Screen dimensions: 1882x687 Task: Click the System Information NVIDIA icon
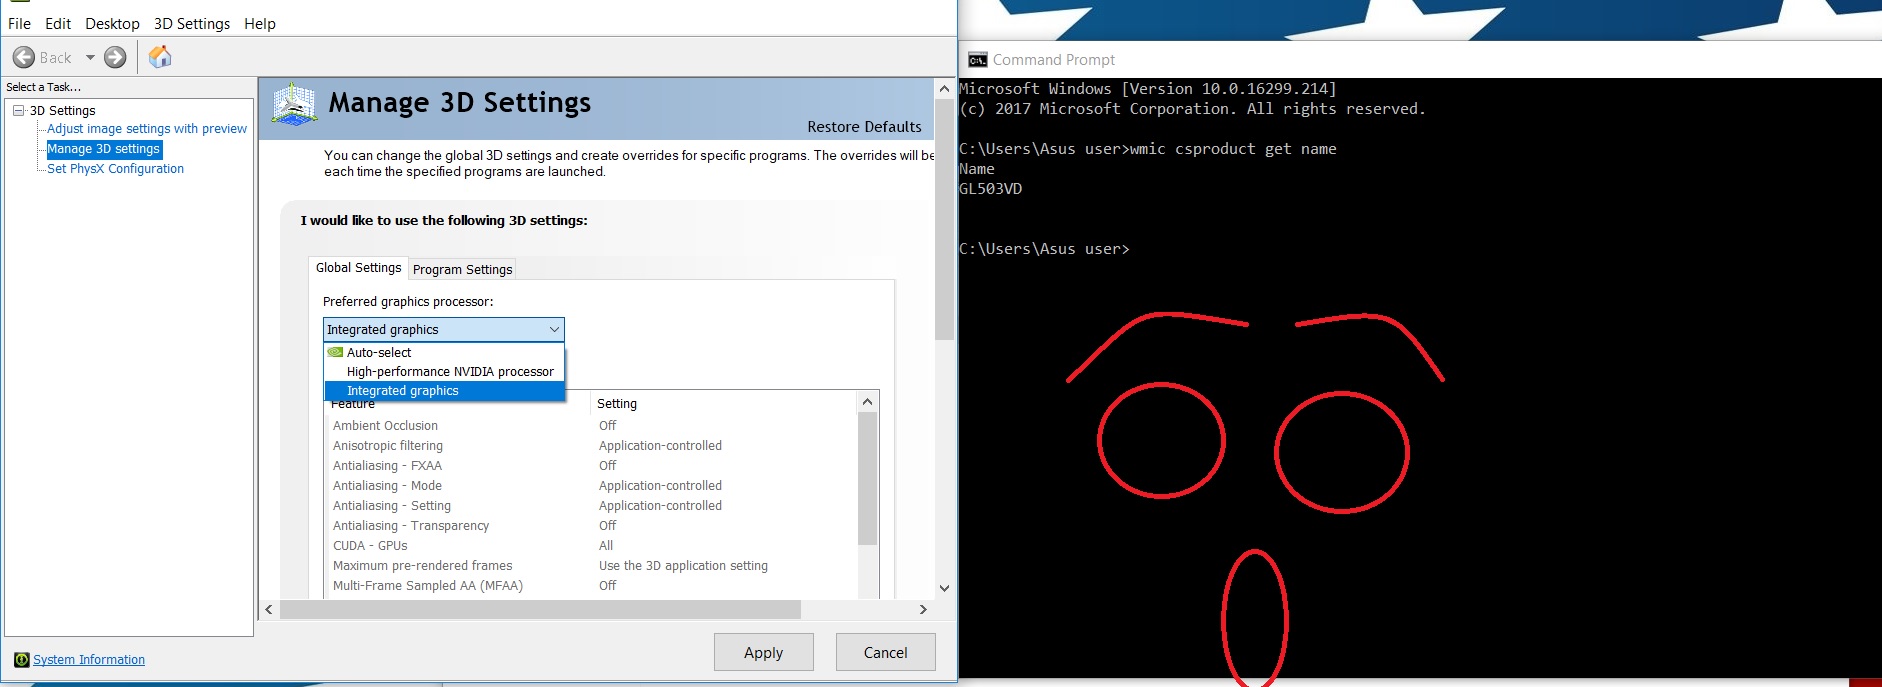(22, 660)
